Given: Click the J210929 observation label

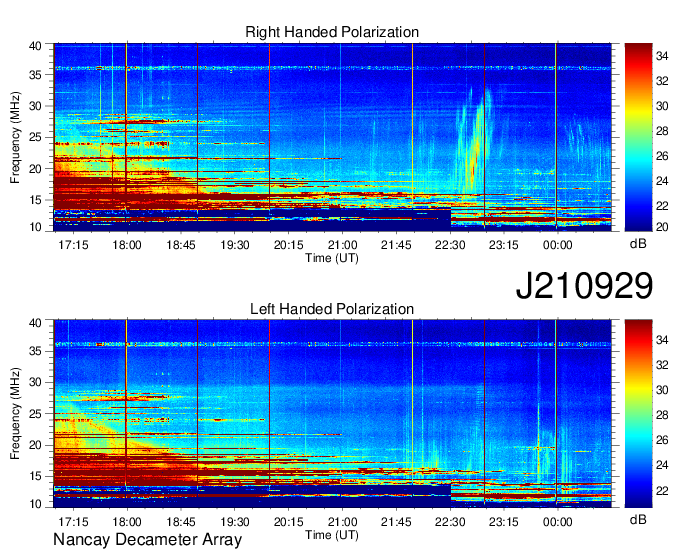Looking at the screenshot, I should (x=584, y=286).
